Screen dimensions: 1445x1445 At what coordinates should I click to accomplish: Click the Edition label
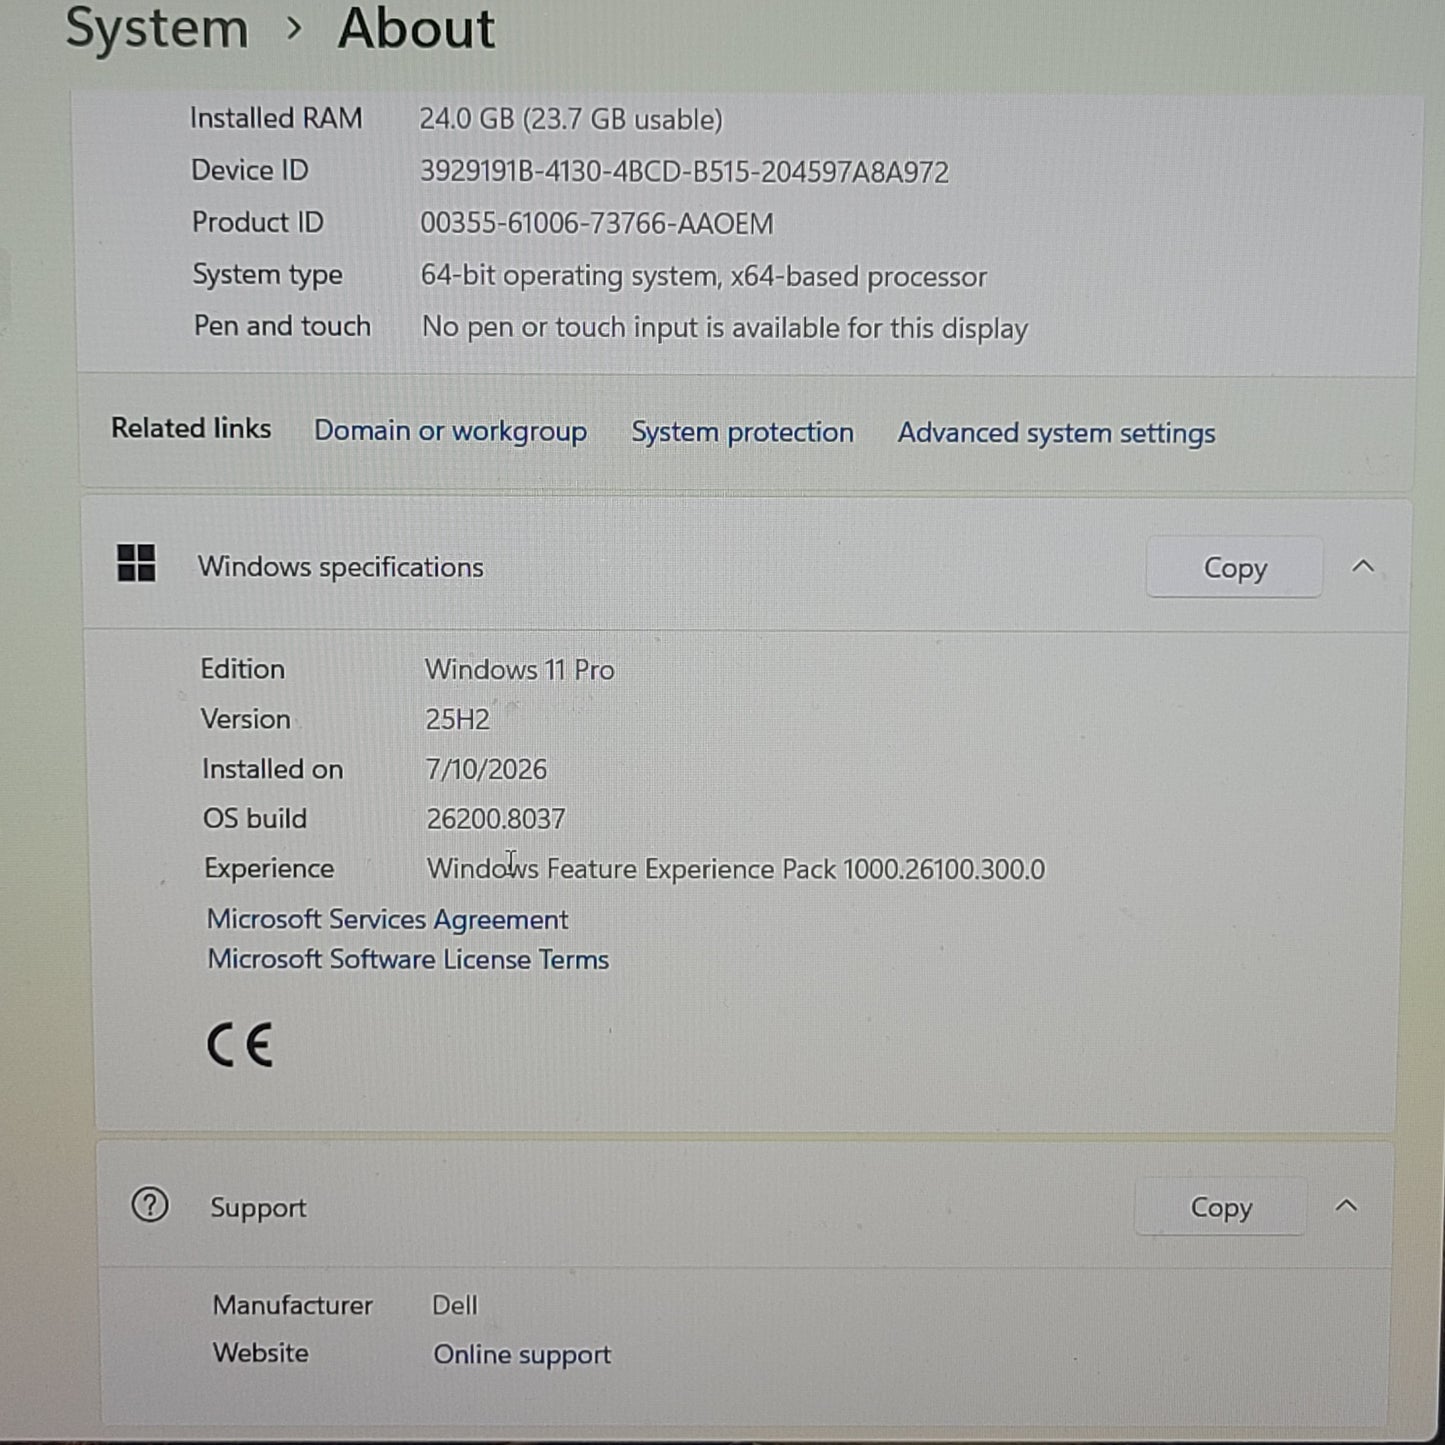coord(243,669)
